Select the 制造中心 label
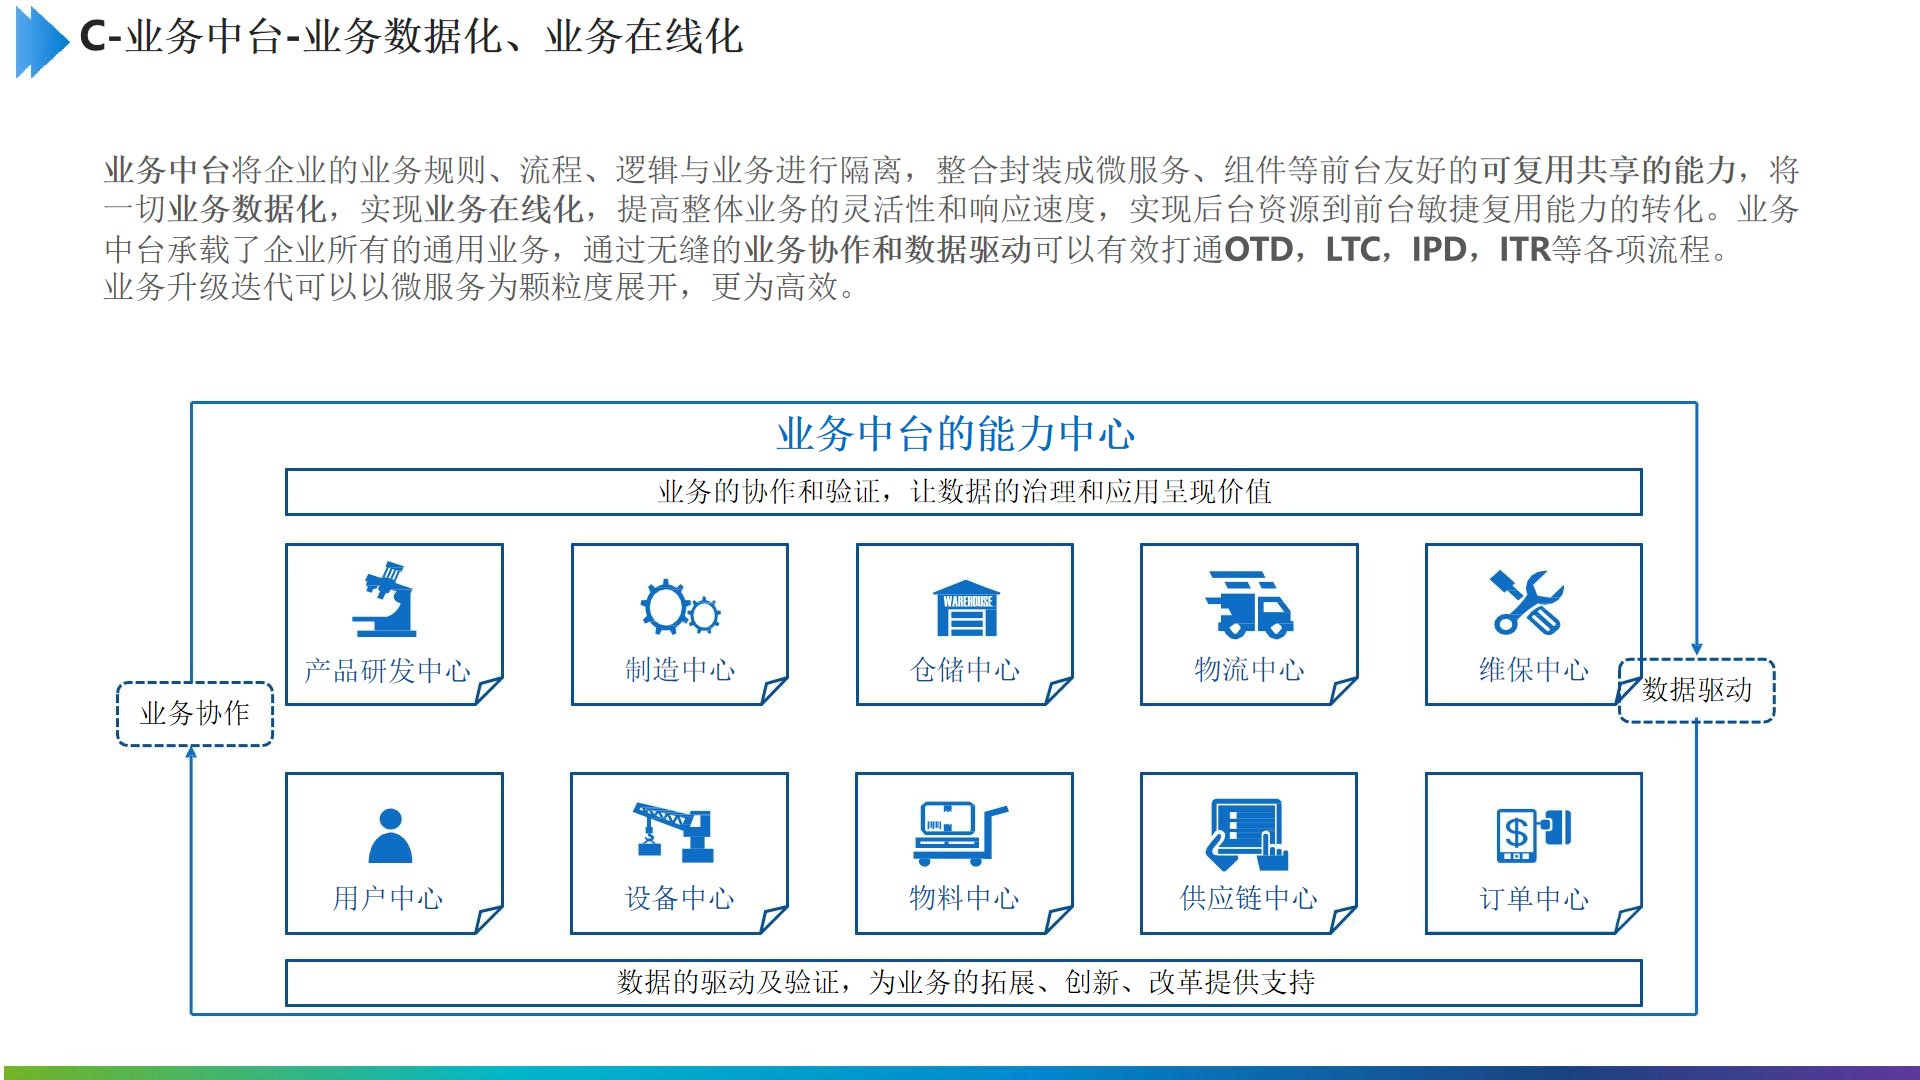 (x=680, y=670)
